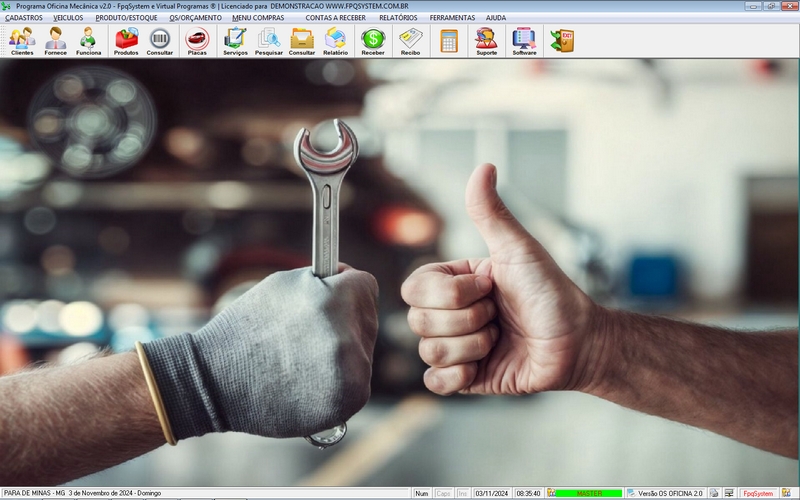The width and height of the screenshot is (800, 500).
Task: Click the 08:35:40 clock field
Action: point(528,493)
